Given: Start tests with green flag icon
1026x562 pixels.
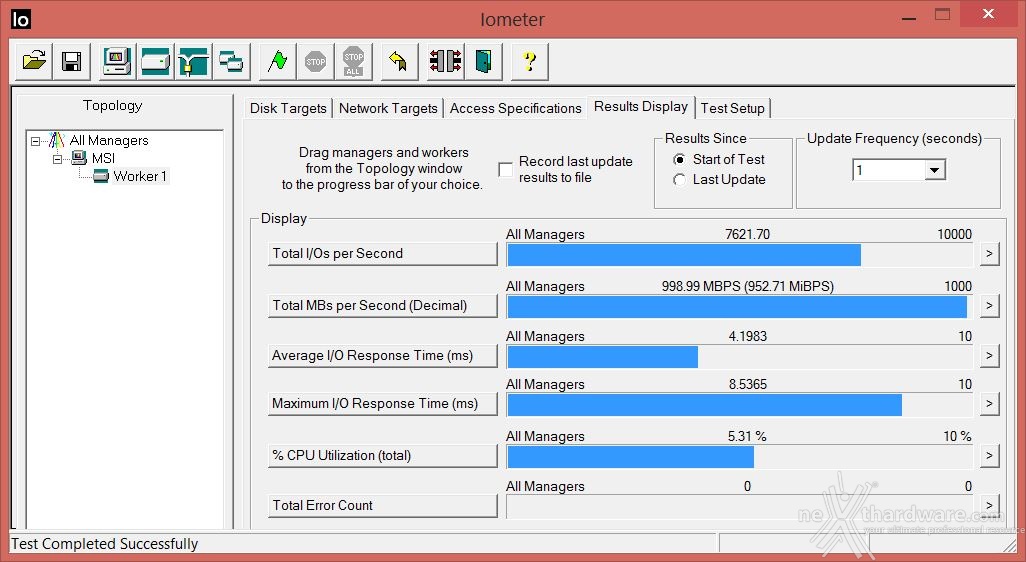Looking at the screenshot, I should (277, 61).
